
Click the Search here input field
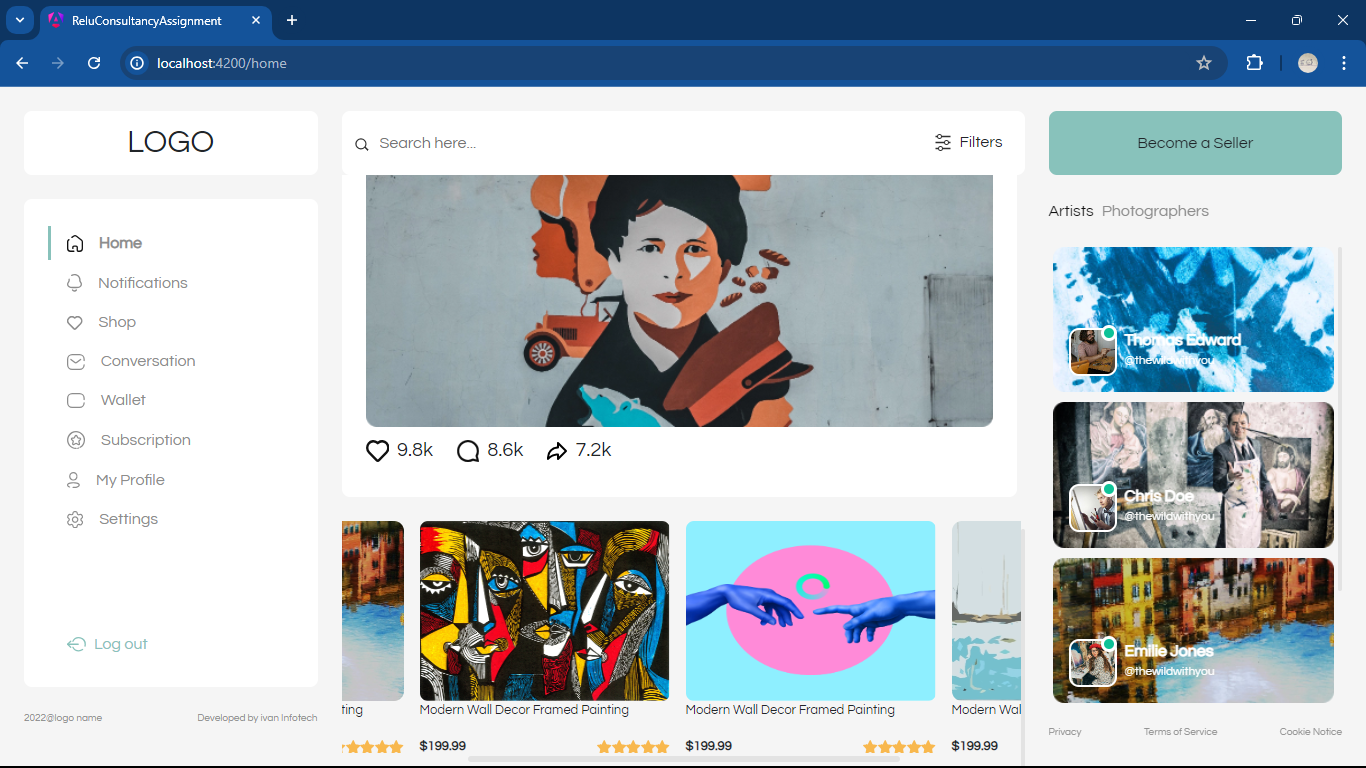click(x=640, y=143)
